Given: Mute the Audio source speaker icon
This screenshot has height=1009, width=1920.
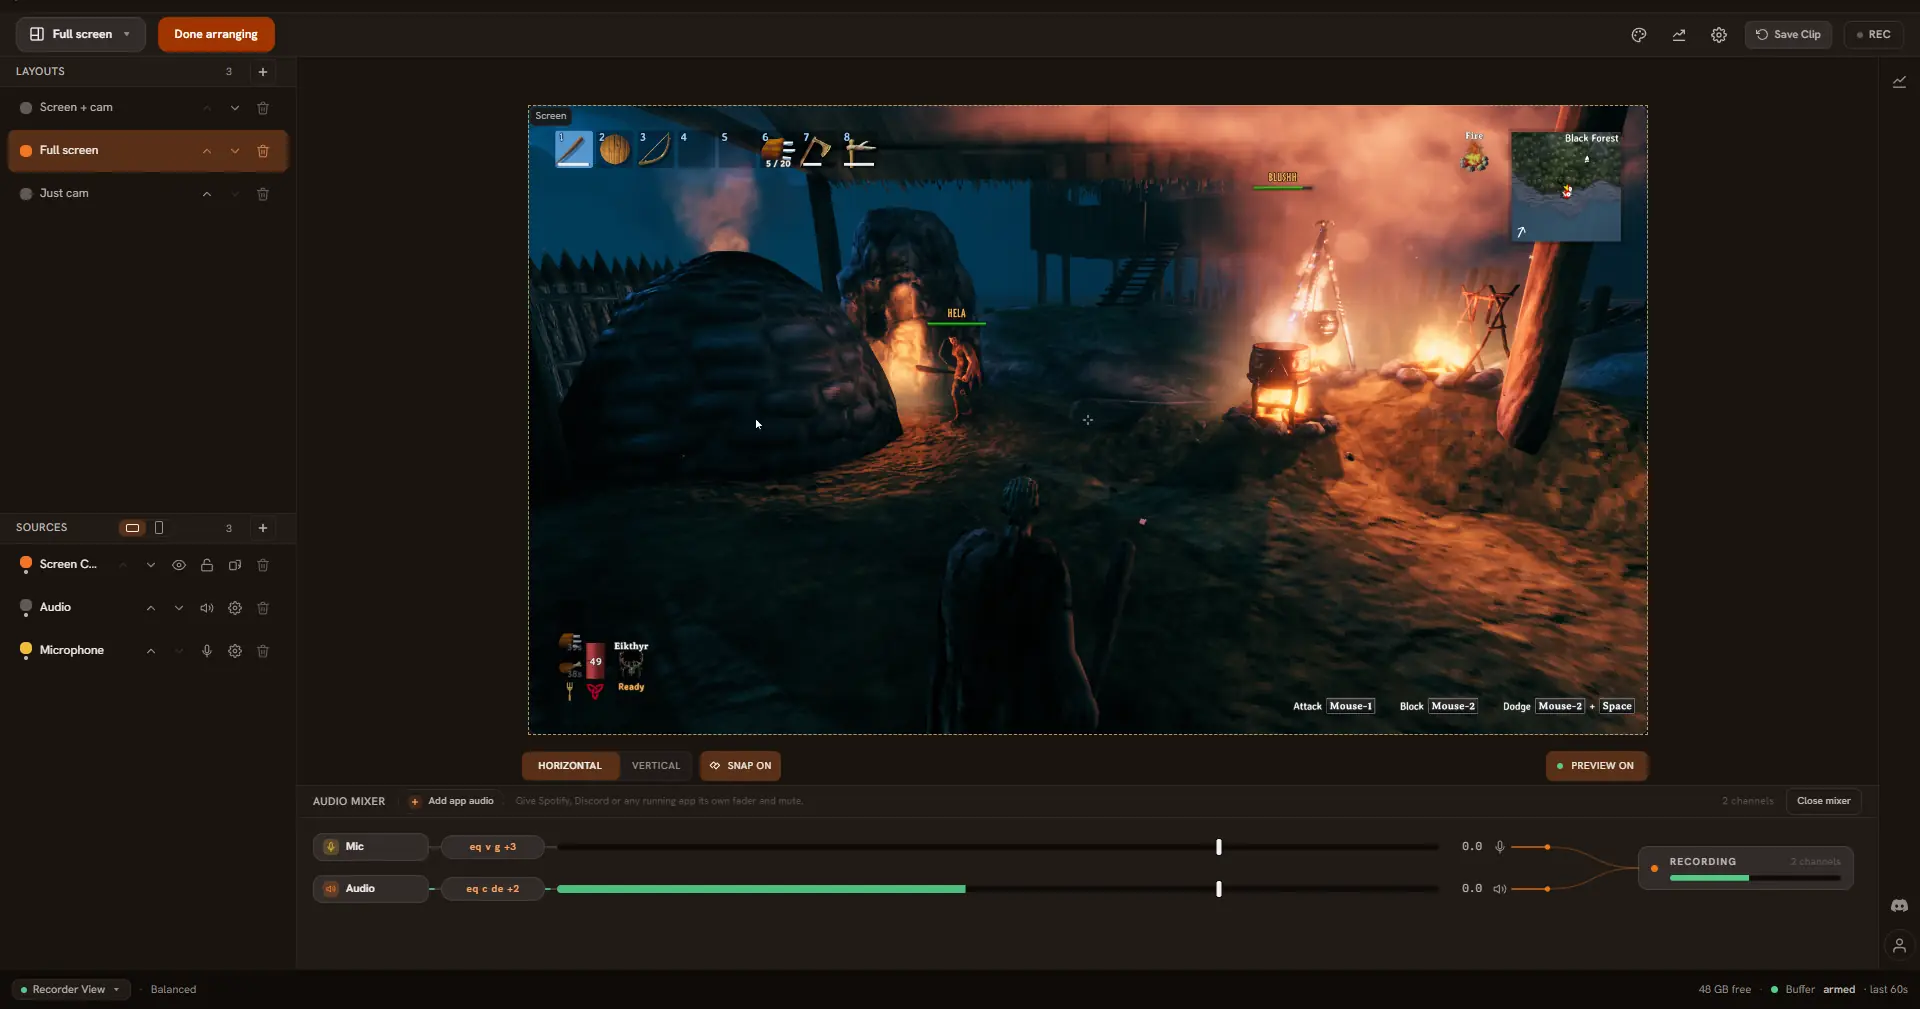Looking at the screenshot, I should tap(207, 608).
